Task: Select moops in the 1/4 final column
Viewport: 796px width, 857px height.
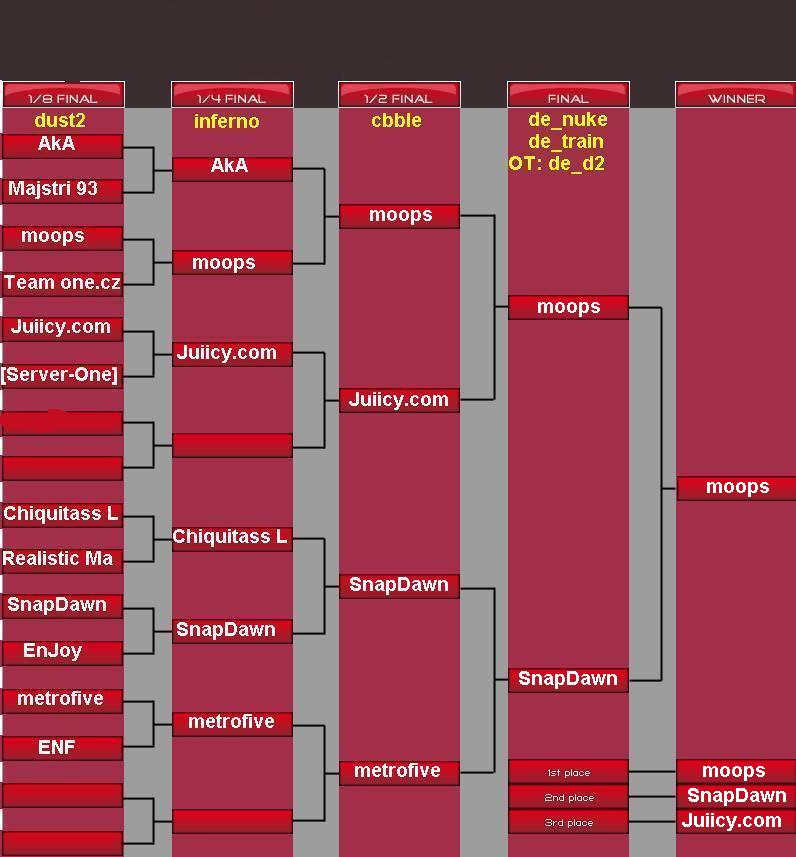Action: click(x=232, y=262)
